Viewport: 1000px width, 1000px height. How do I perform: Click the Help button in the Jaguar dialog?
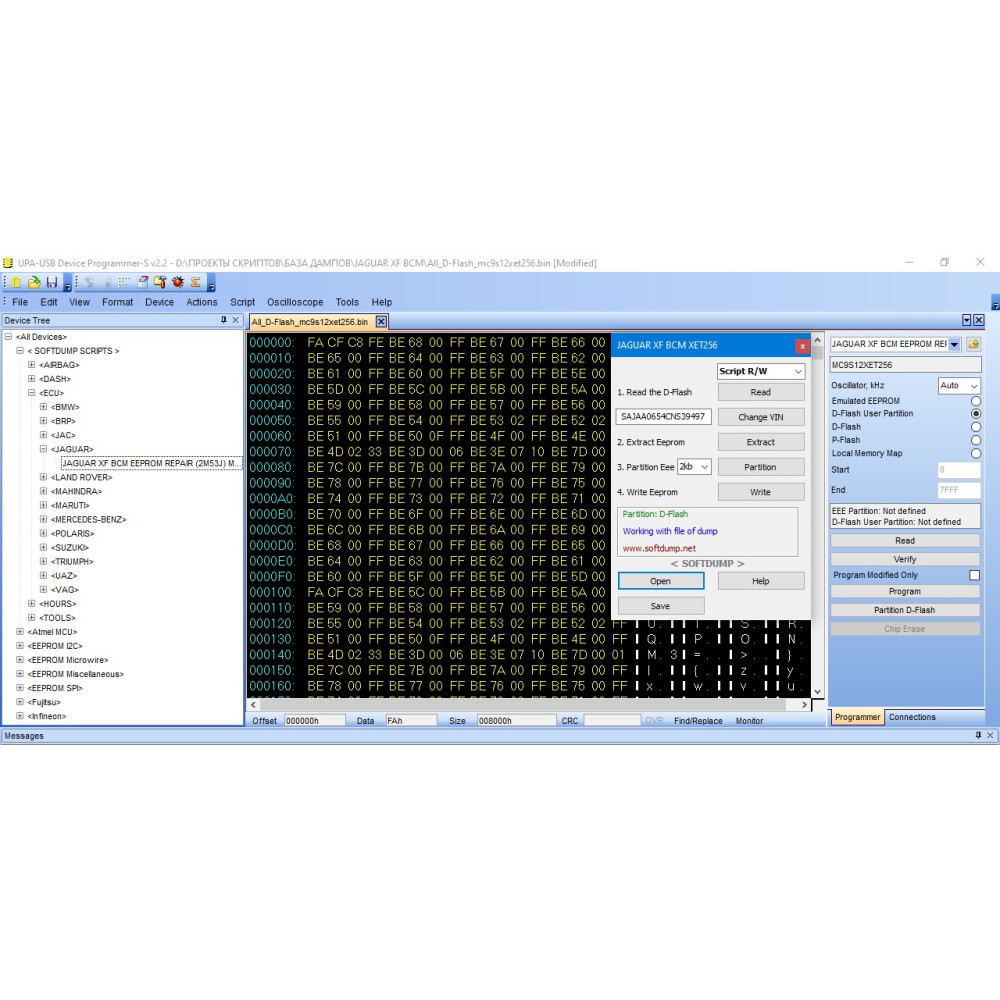761,581
